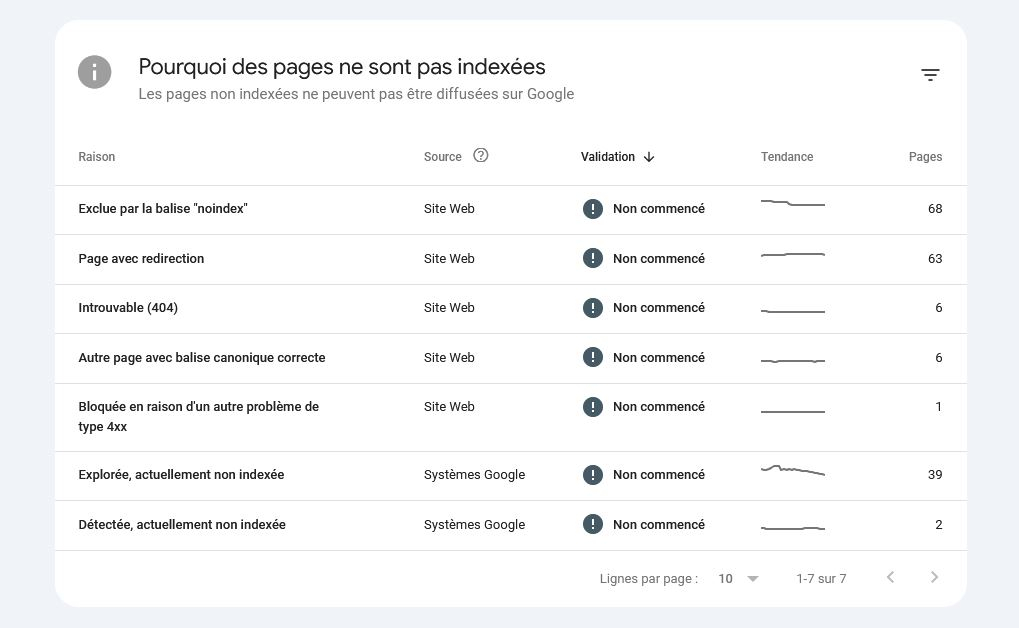The image size is (1019, 628).
Task: Sort by the Source column header
Action: coord(443,157)
